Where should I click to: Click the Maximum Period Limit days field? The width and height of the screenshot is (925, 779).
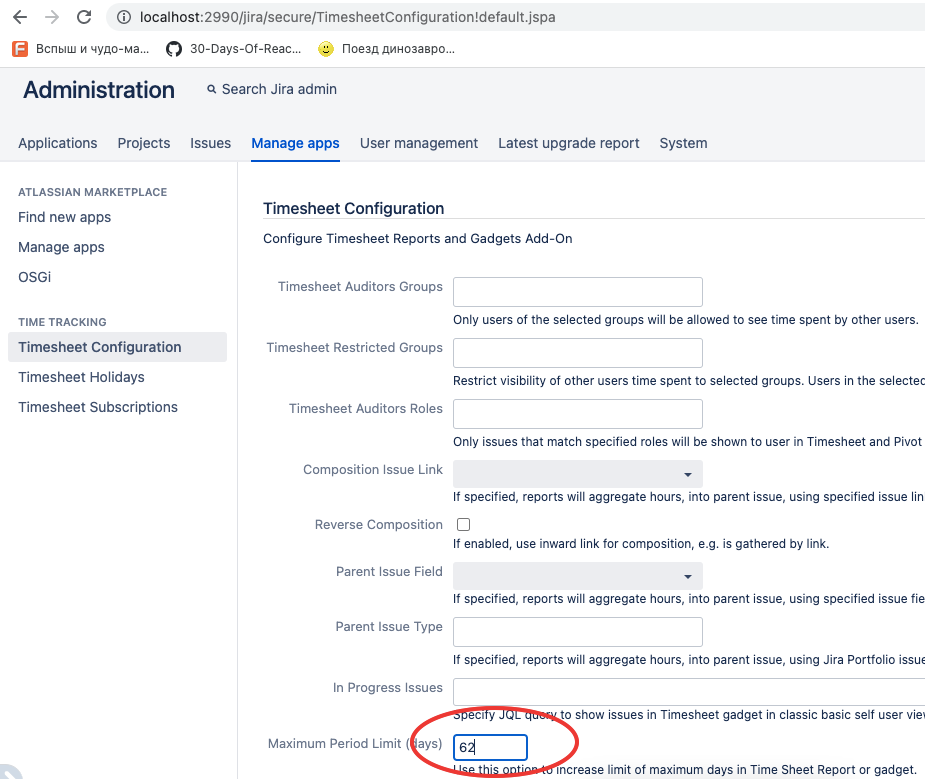(490, 747)
